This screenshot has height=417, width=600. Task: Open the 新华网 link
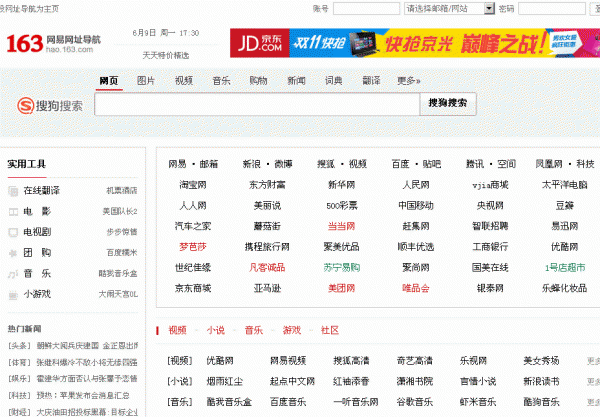[342, 185]
